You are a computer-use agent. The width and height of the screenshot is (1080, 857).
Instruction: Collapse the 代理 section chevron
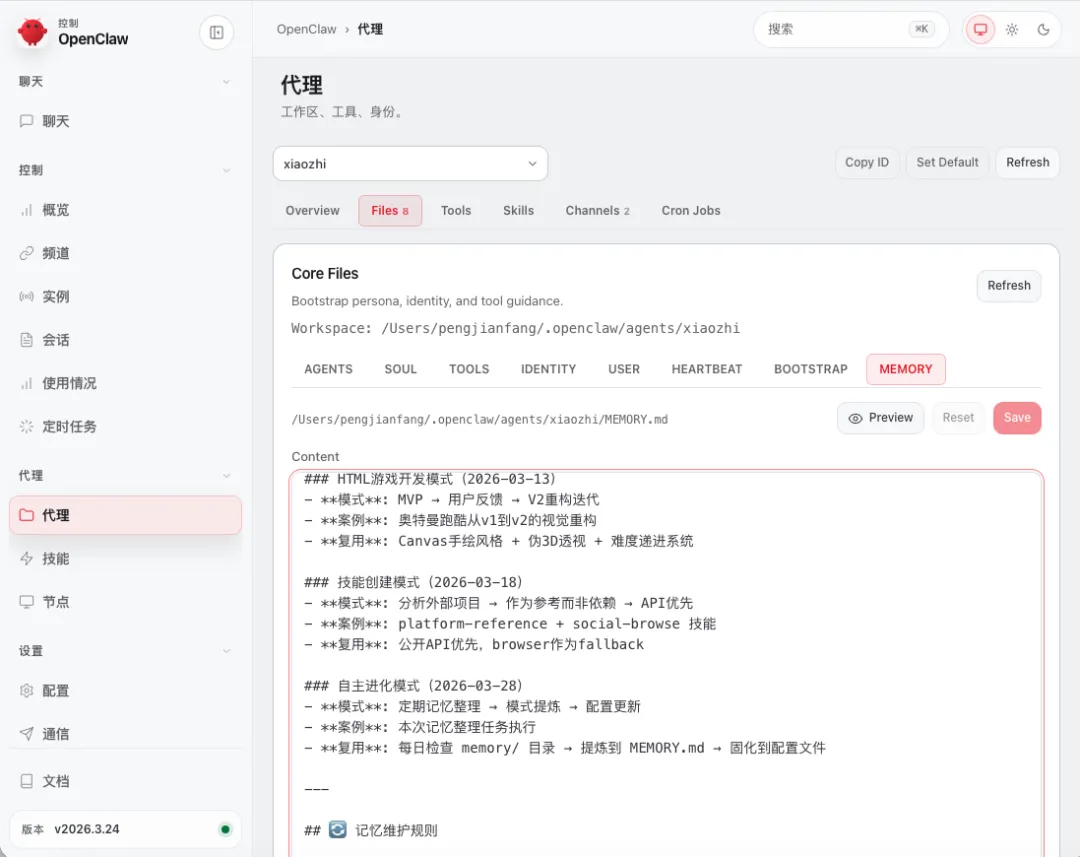(x=226, y=476)
